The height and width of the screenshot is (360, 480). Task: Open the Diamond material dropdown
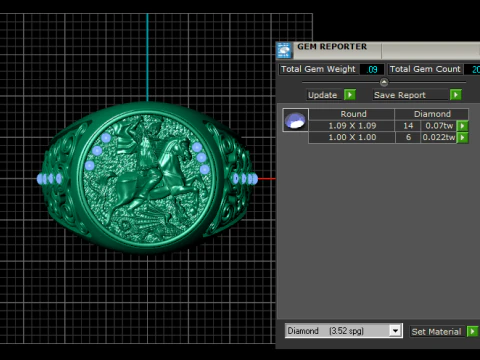point(395,331)
